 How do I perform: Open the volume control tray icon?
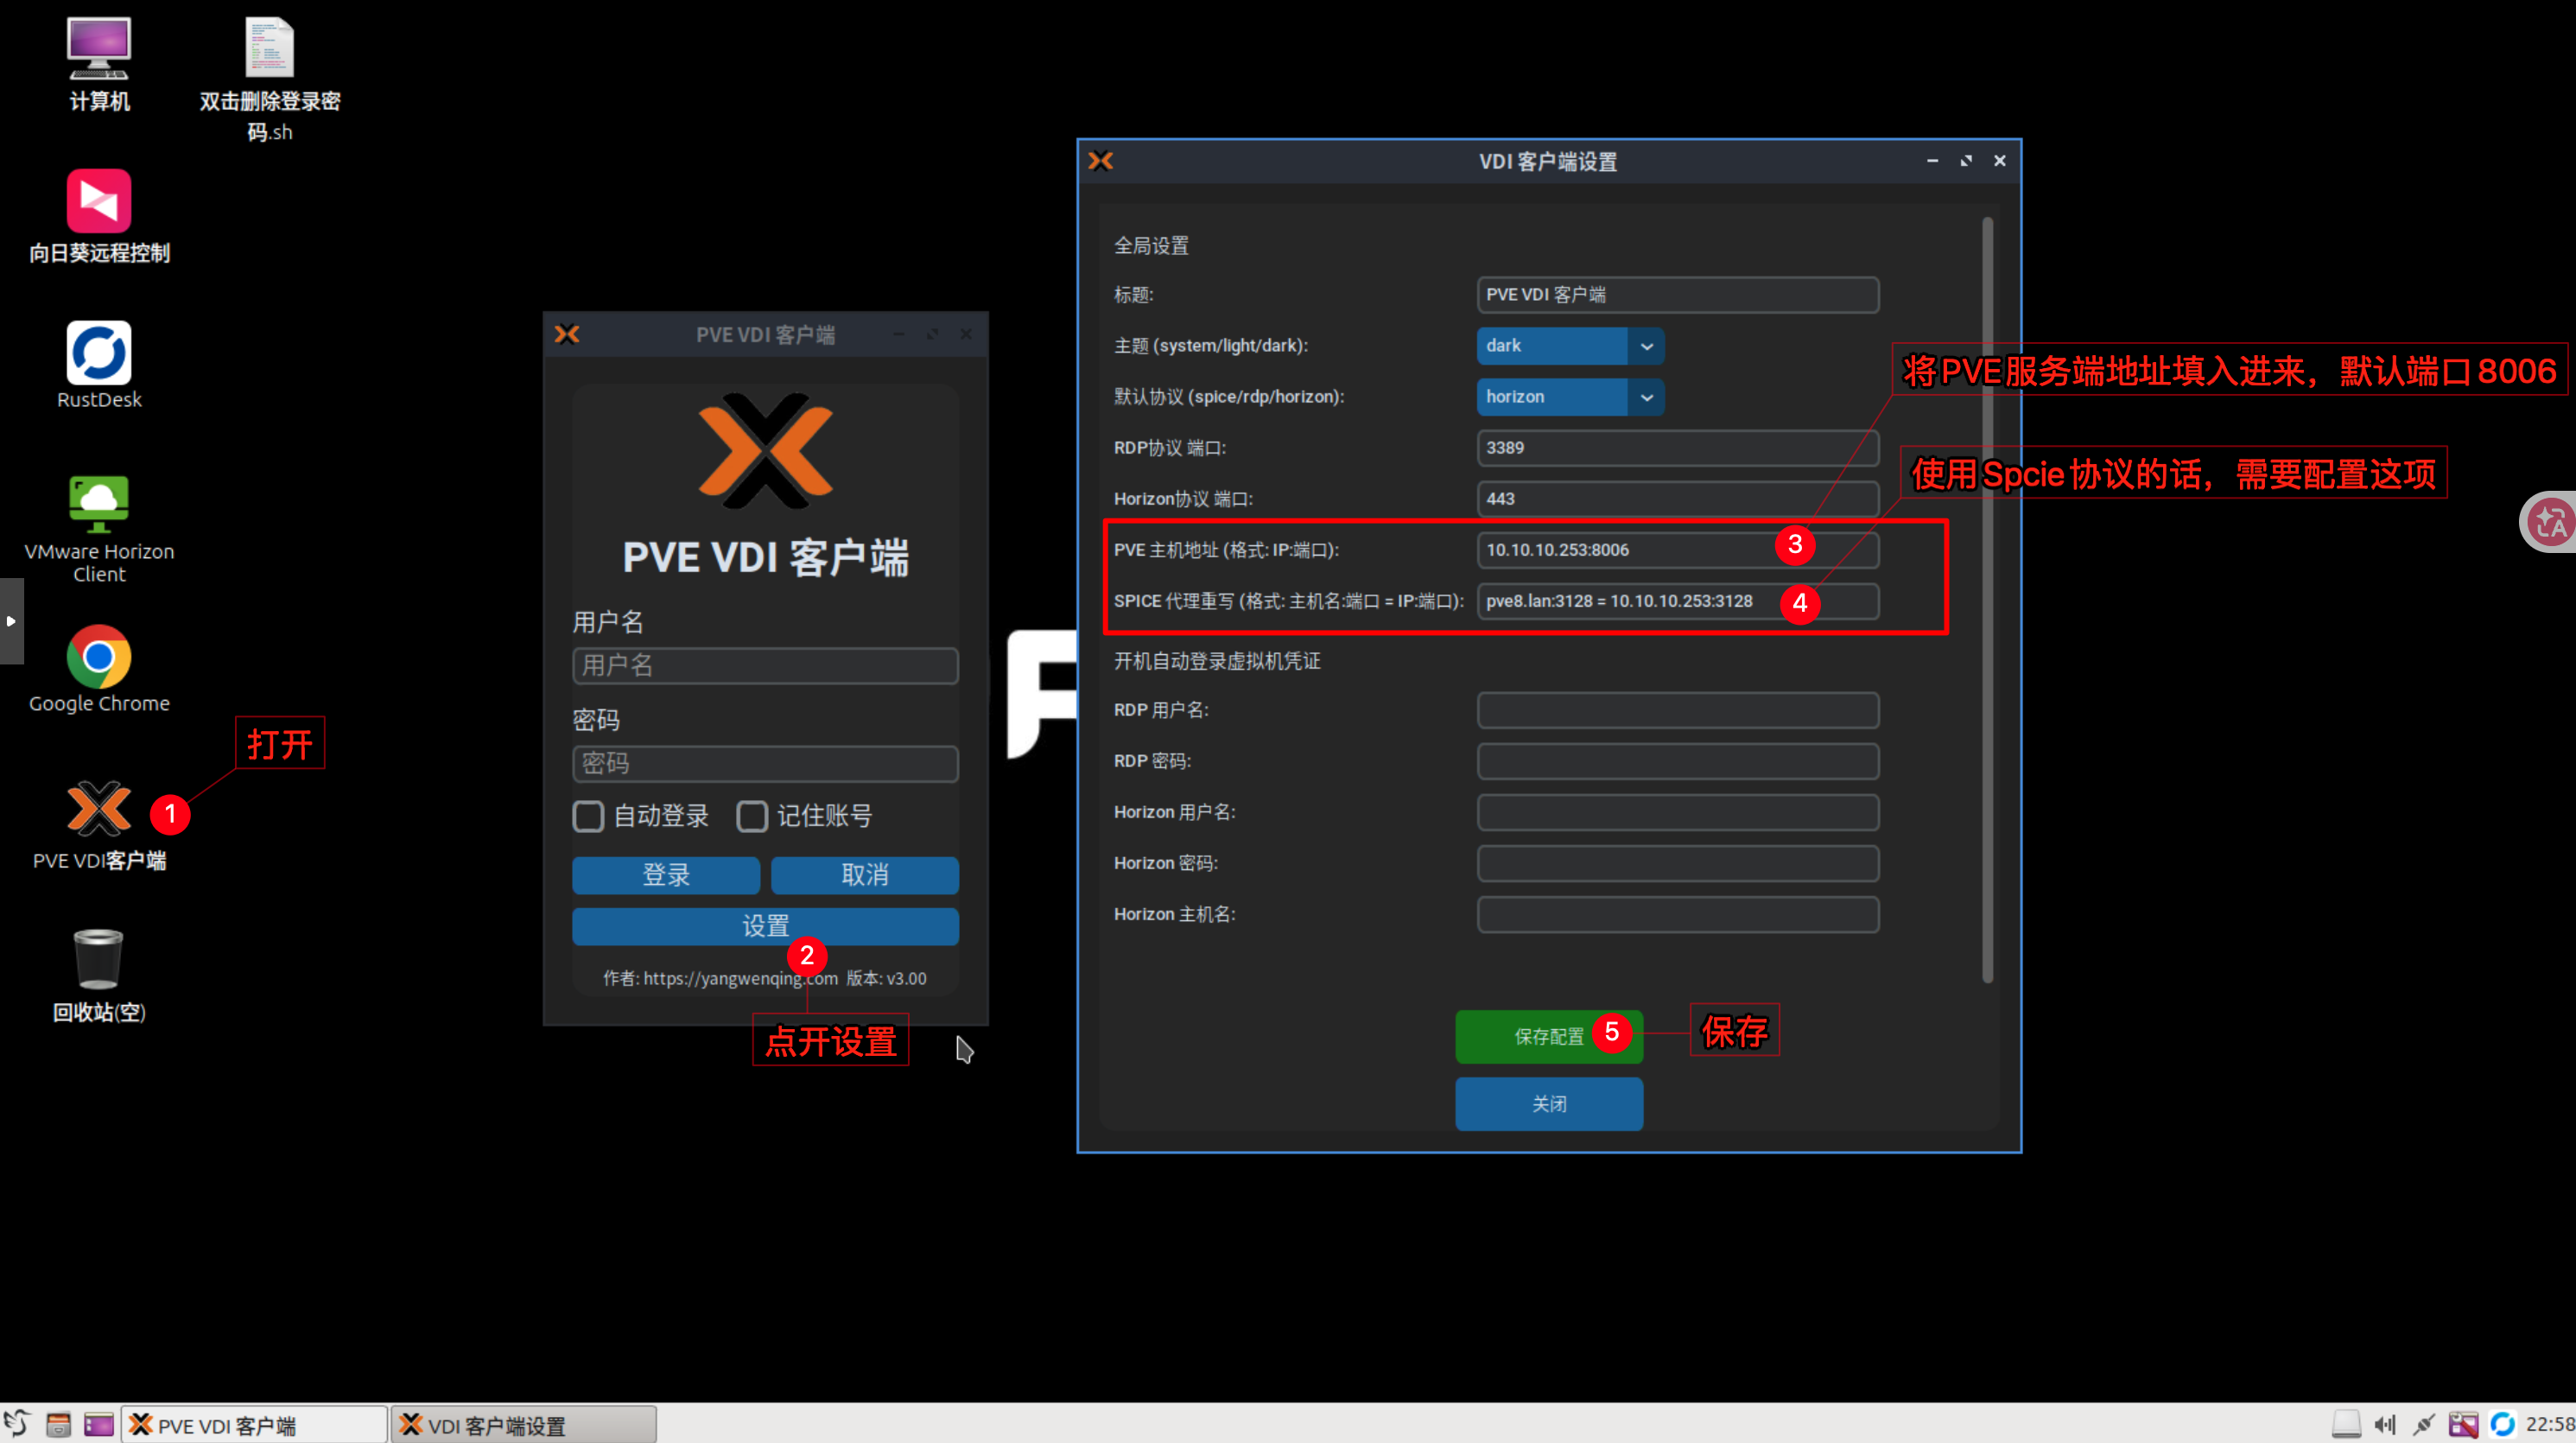[x=2385, y=1424]
